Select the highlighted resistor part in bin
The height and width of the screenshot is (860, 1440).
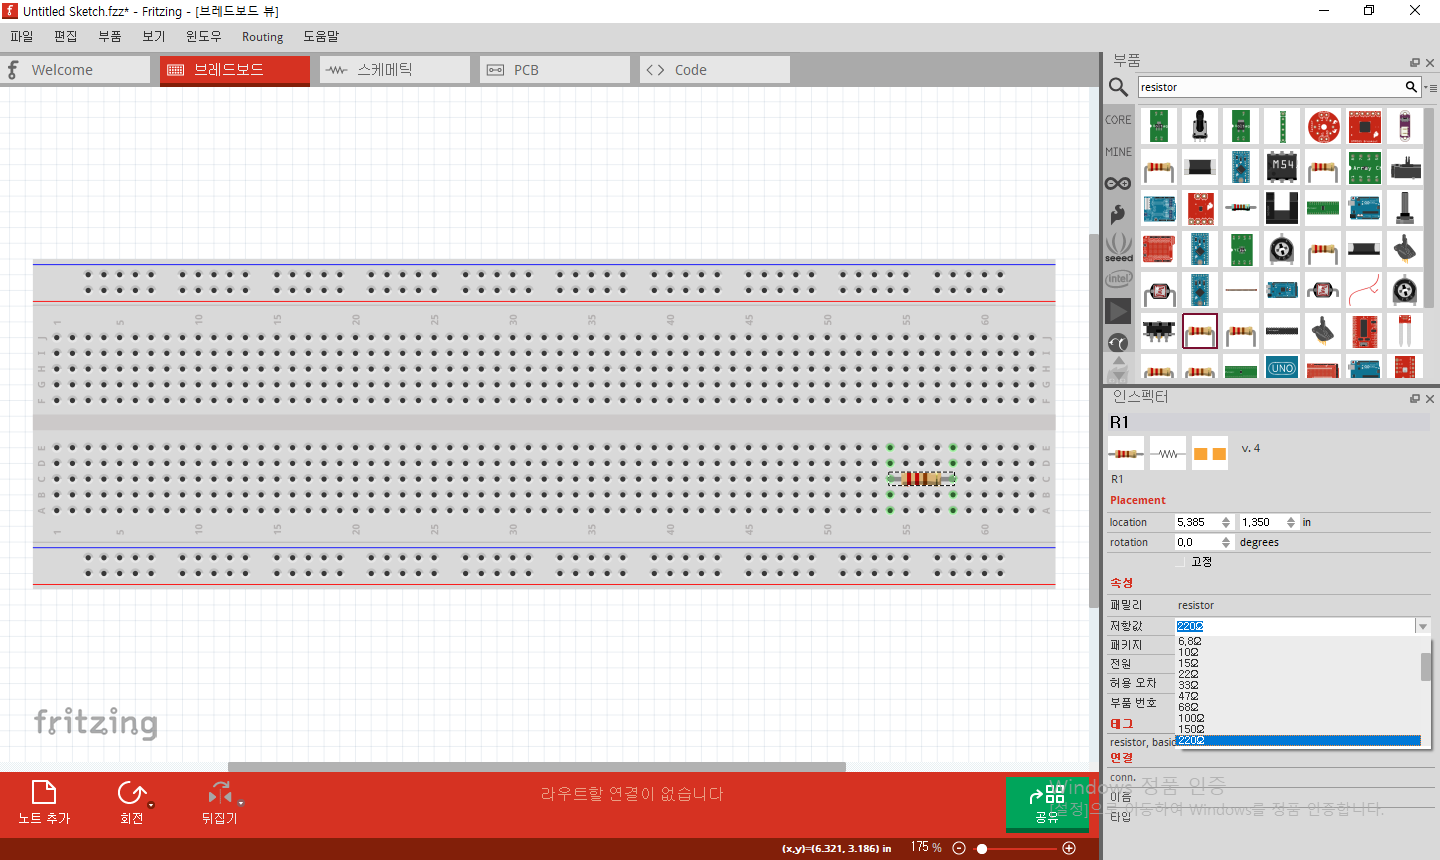tap(1200, 331)
